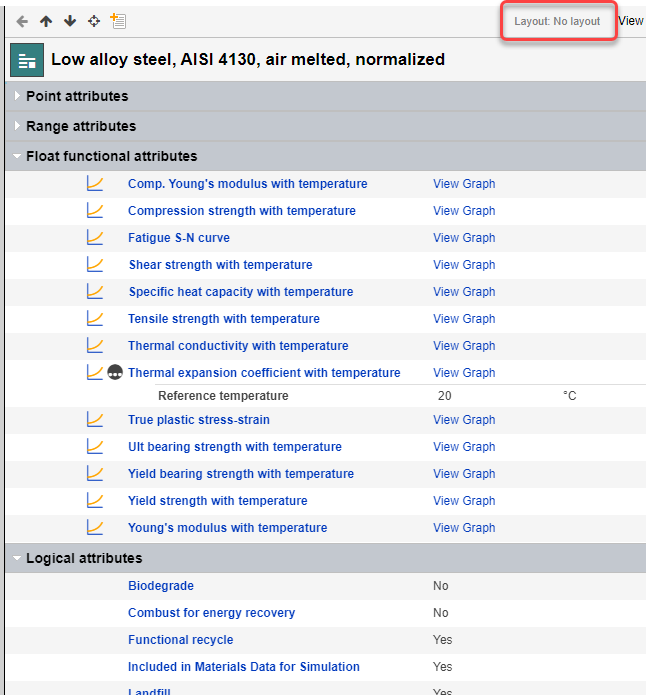Click the meta-attribute icon beside Thermal expansion coefficient
The image size is (646, 695).
[116, 372]
